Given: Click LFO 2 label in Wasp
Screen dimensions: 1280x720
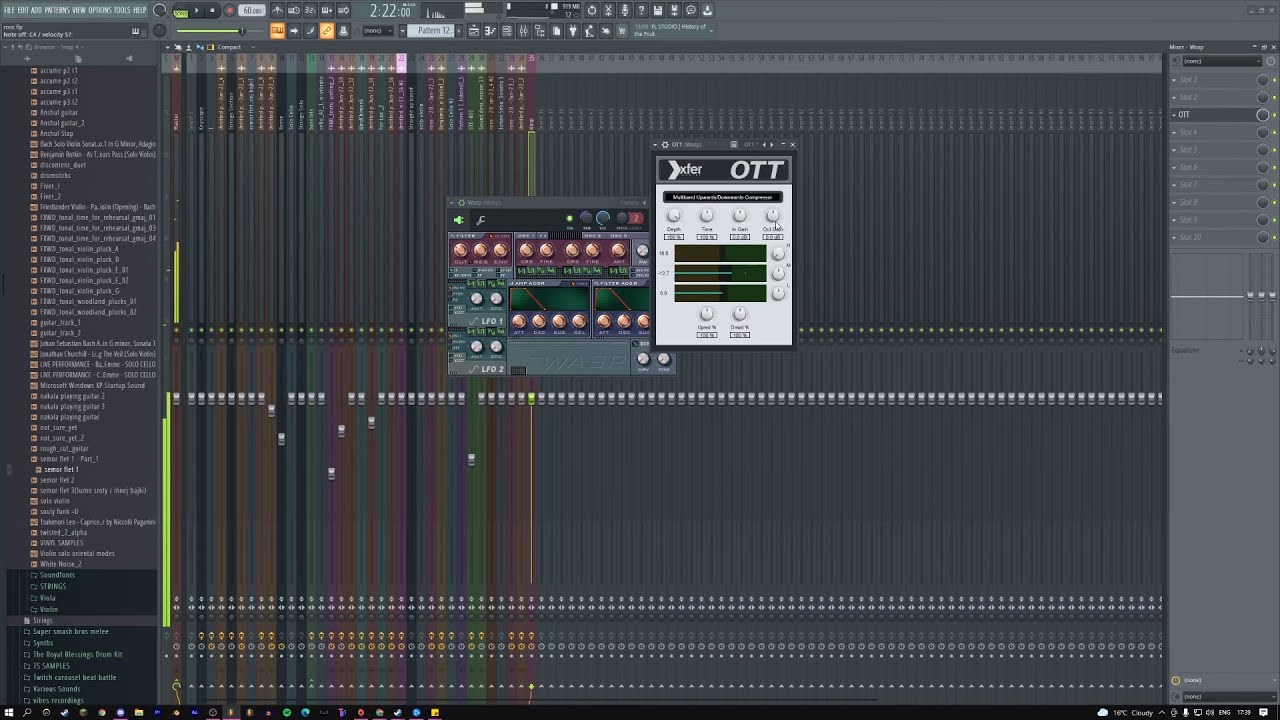Looking at the screenshot, I should point(492,369).
